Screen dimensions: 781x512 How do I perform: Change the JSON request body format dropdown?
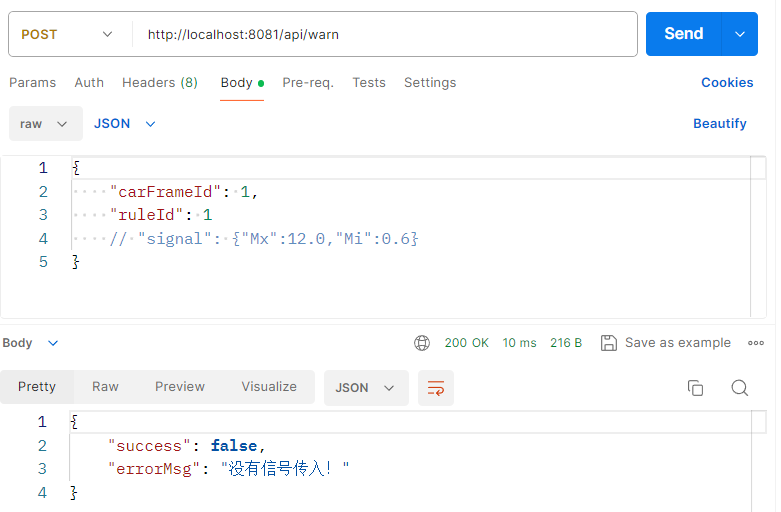125,124
